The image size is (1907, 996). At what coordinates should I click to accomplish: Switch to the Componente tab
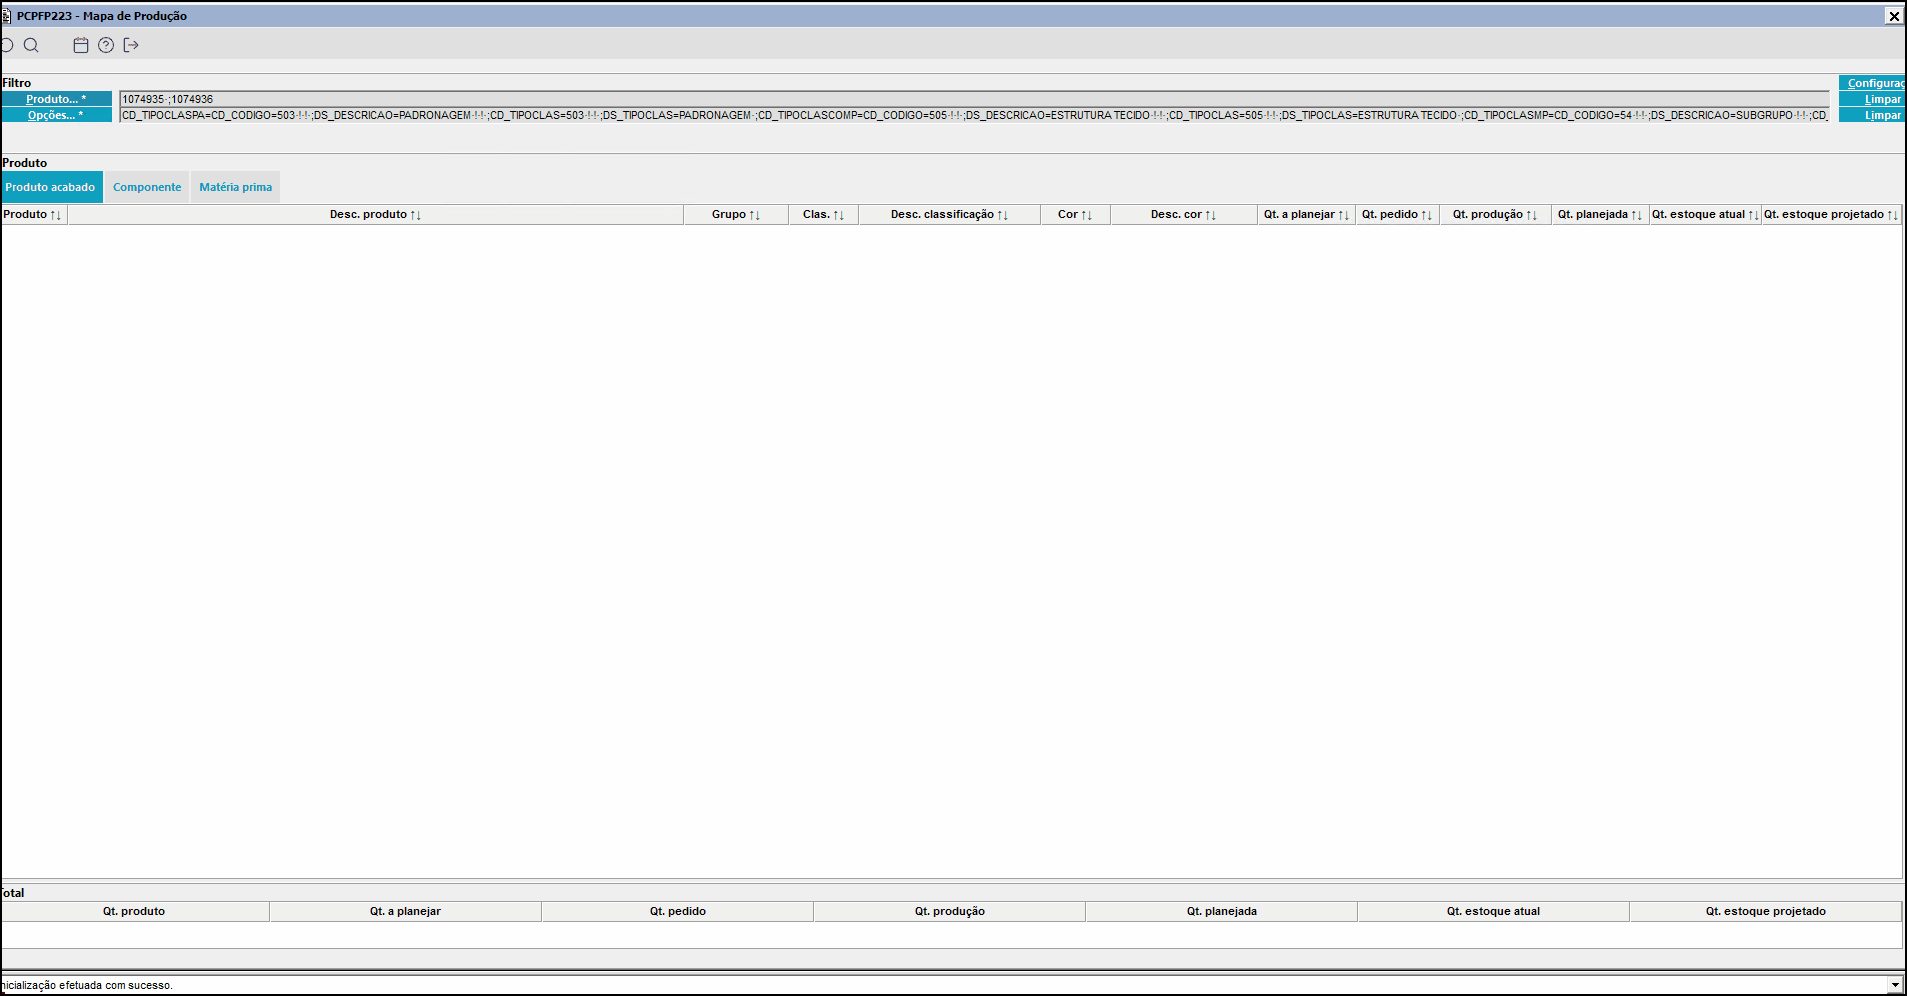tap(147, 187)
